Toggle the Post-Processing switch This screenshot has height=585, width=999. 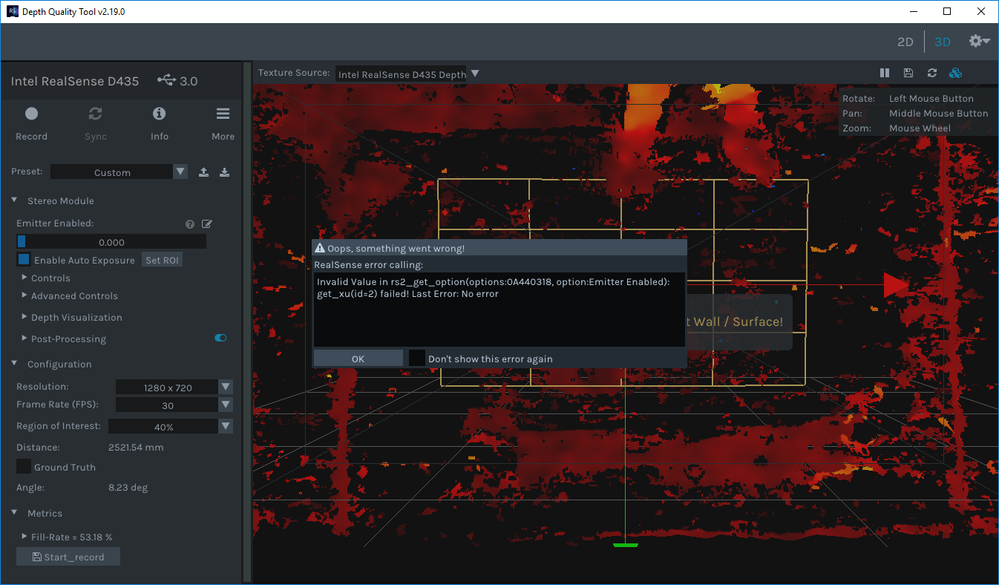click(x=220, y=338)
